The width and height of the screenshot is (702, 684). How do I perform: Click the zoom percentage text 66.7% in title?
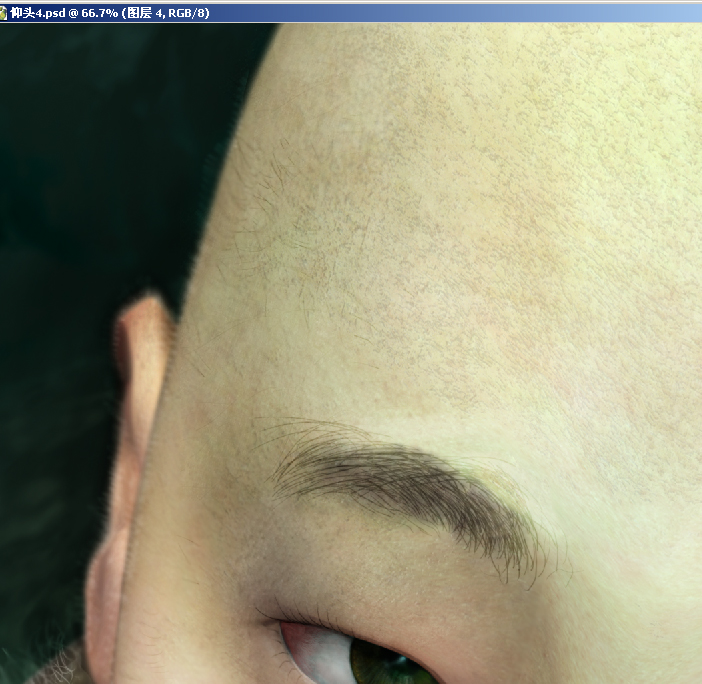[x=102, y=11]
